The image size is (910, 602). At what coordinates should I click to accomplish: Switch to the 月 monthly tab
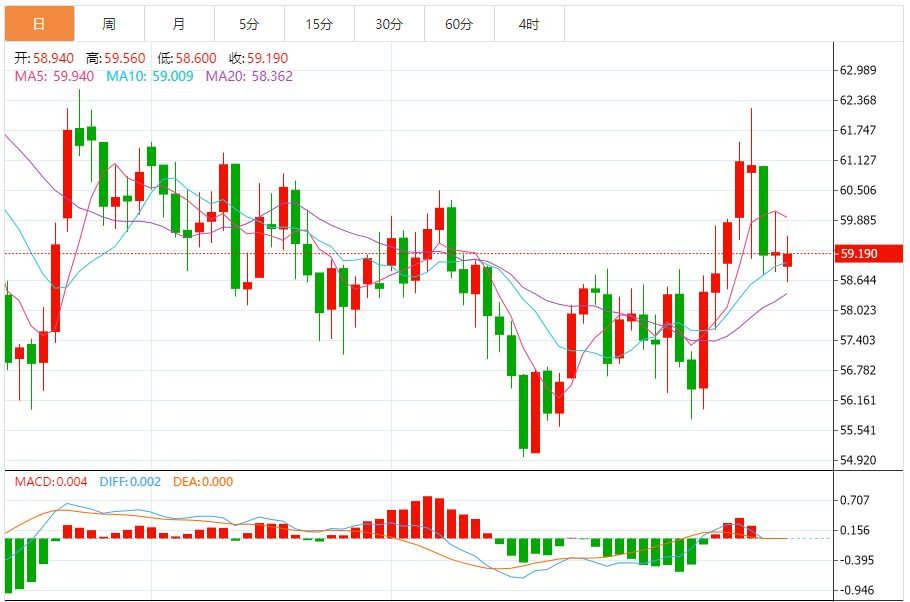[x=179, y=24]
